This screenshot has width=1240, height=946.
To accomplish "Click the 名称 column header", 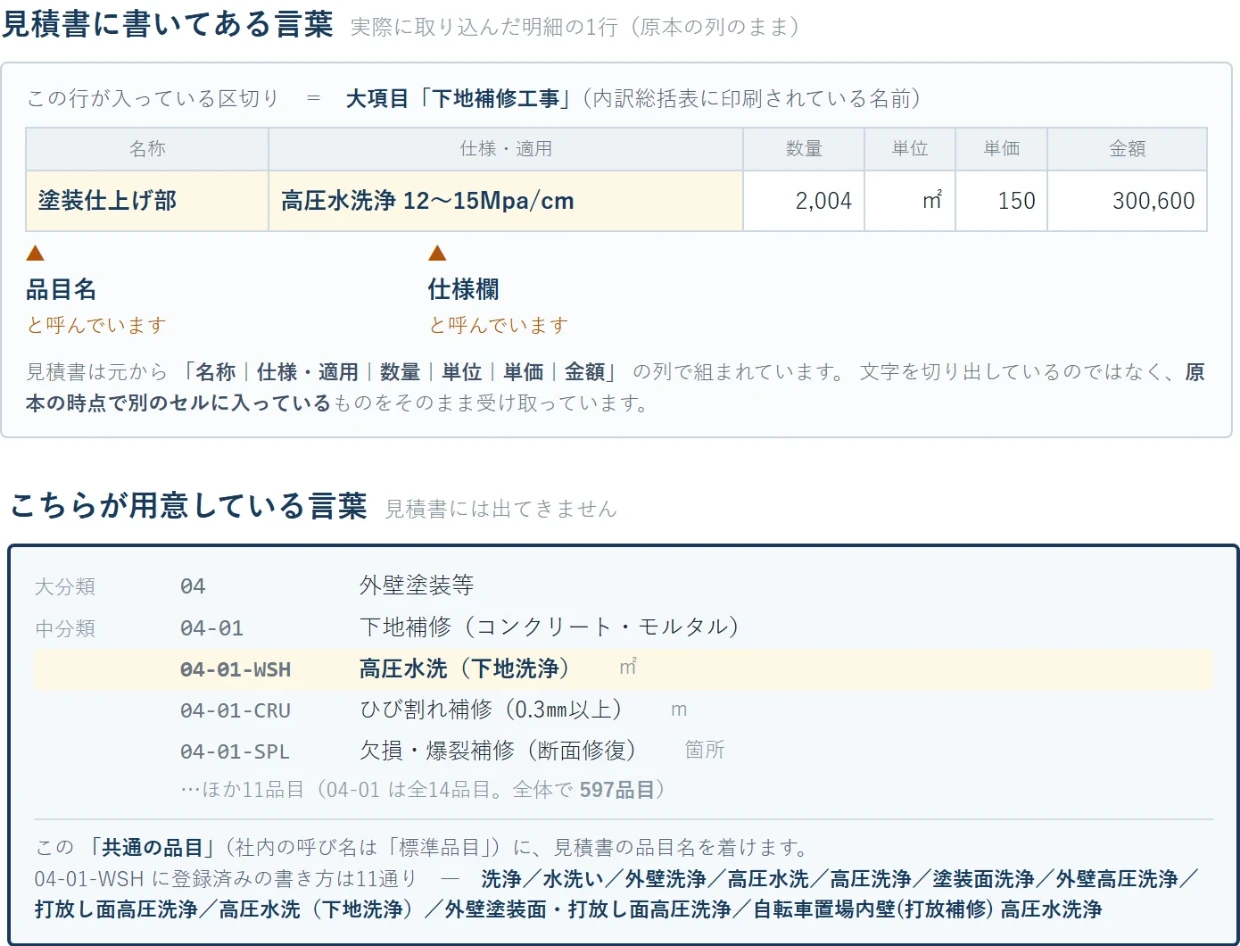I will click(147, 149).
